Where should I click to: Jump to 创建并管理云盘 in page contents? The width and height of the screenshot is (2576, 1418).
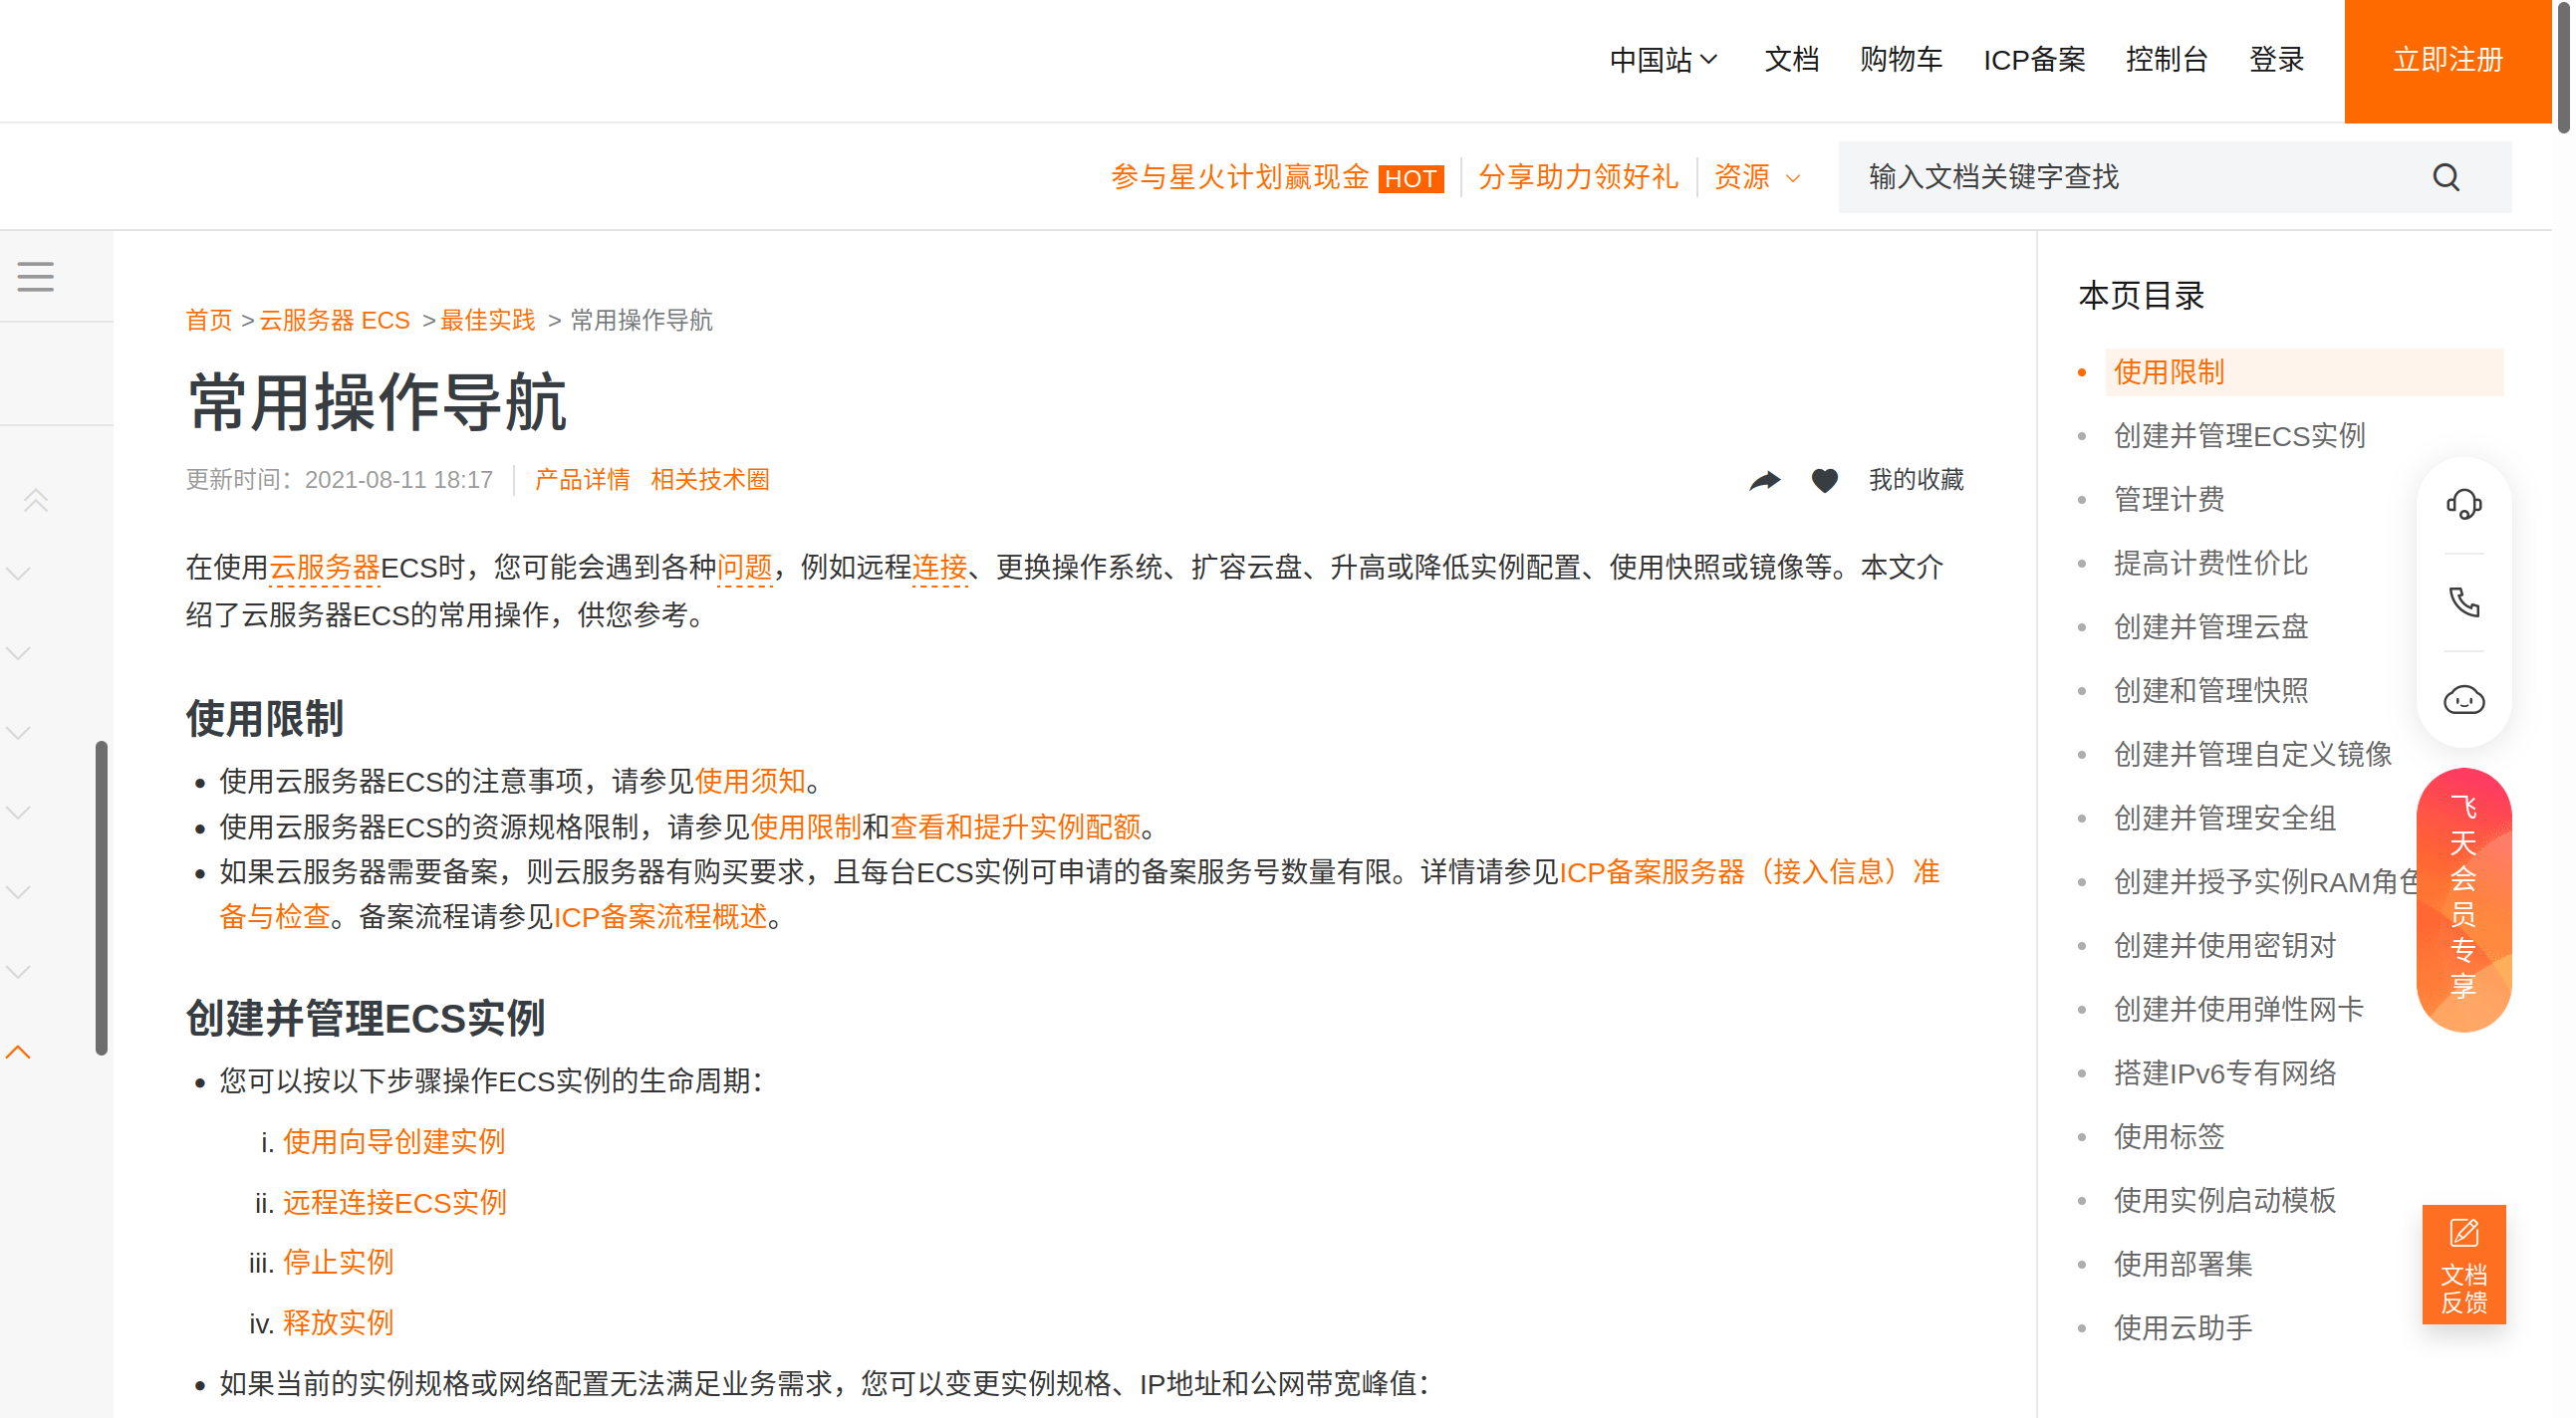click(2210, 627)
